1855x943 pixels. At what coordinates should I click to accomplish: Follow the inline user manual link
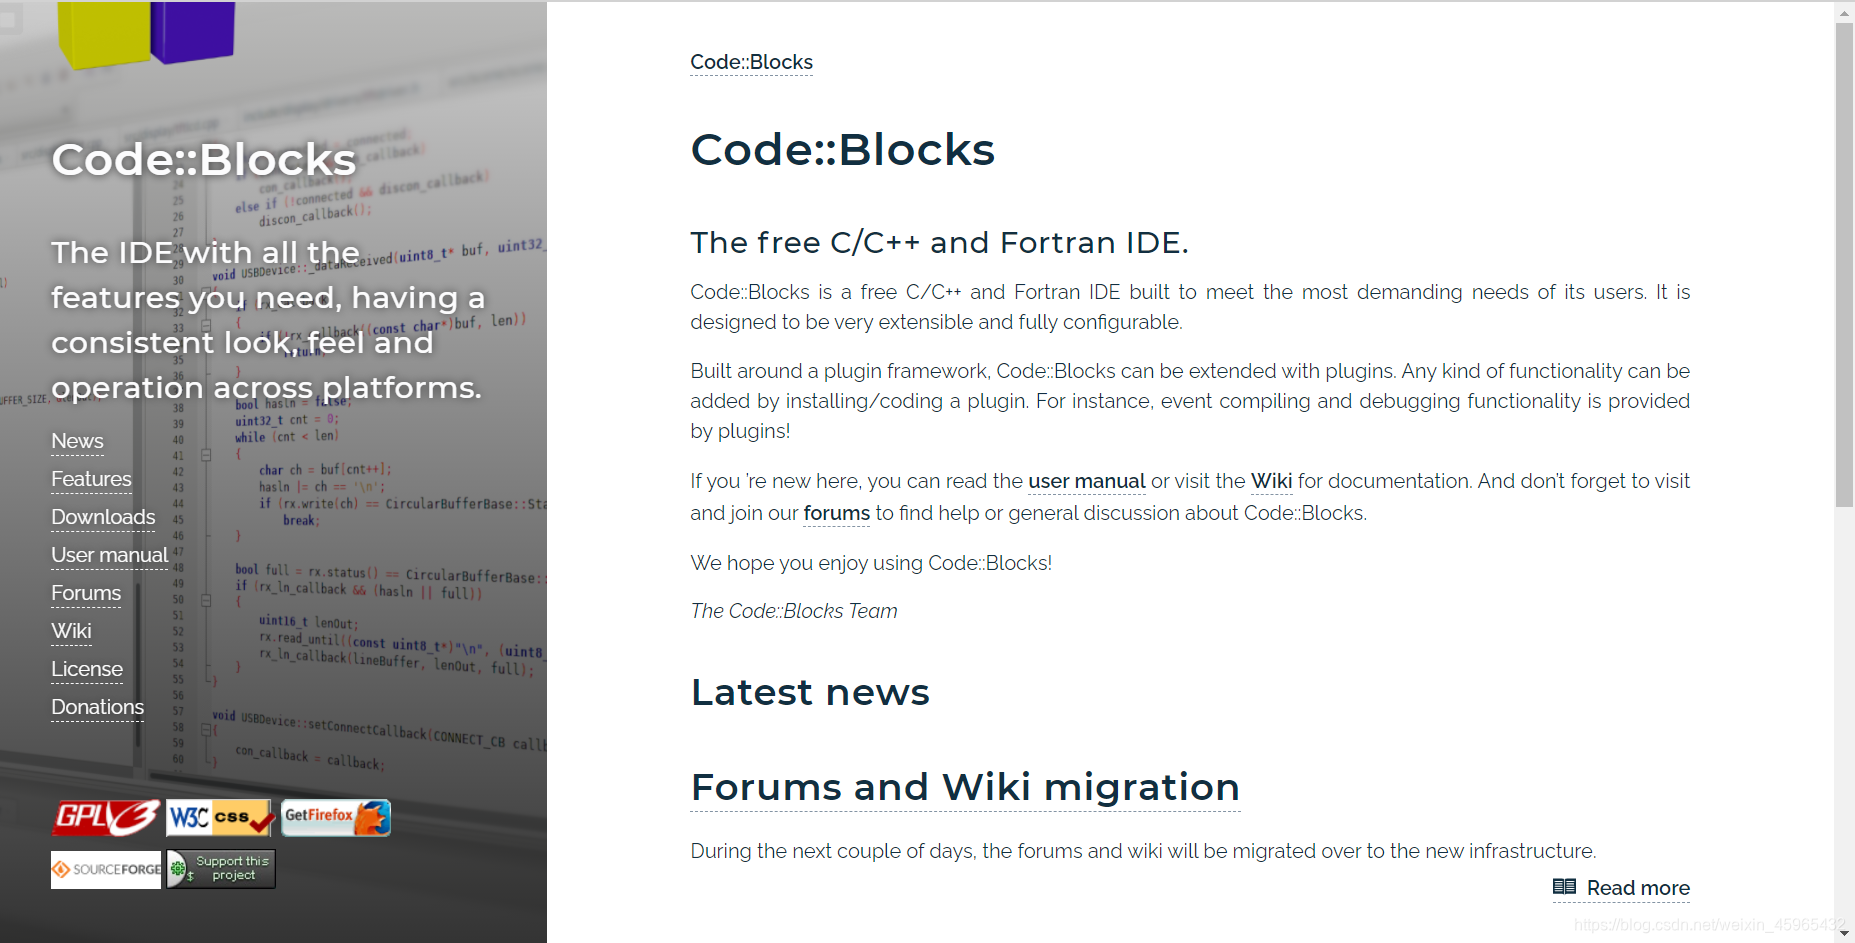[x=1086, y=481]
